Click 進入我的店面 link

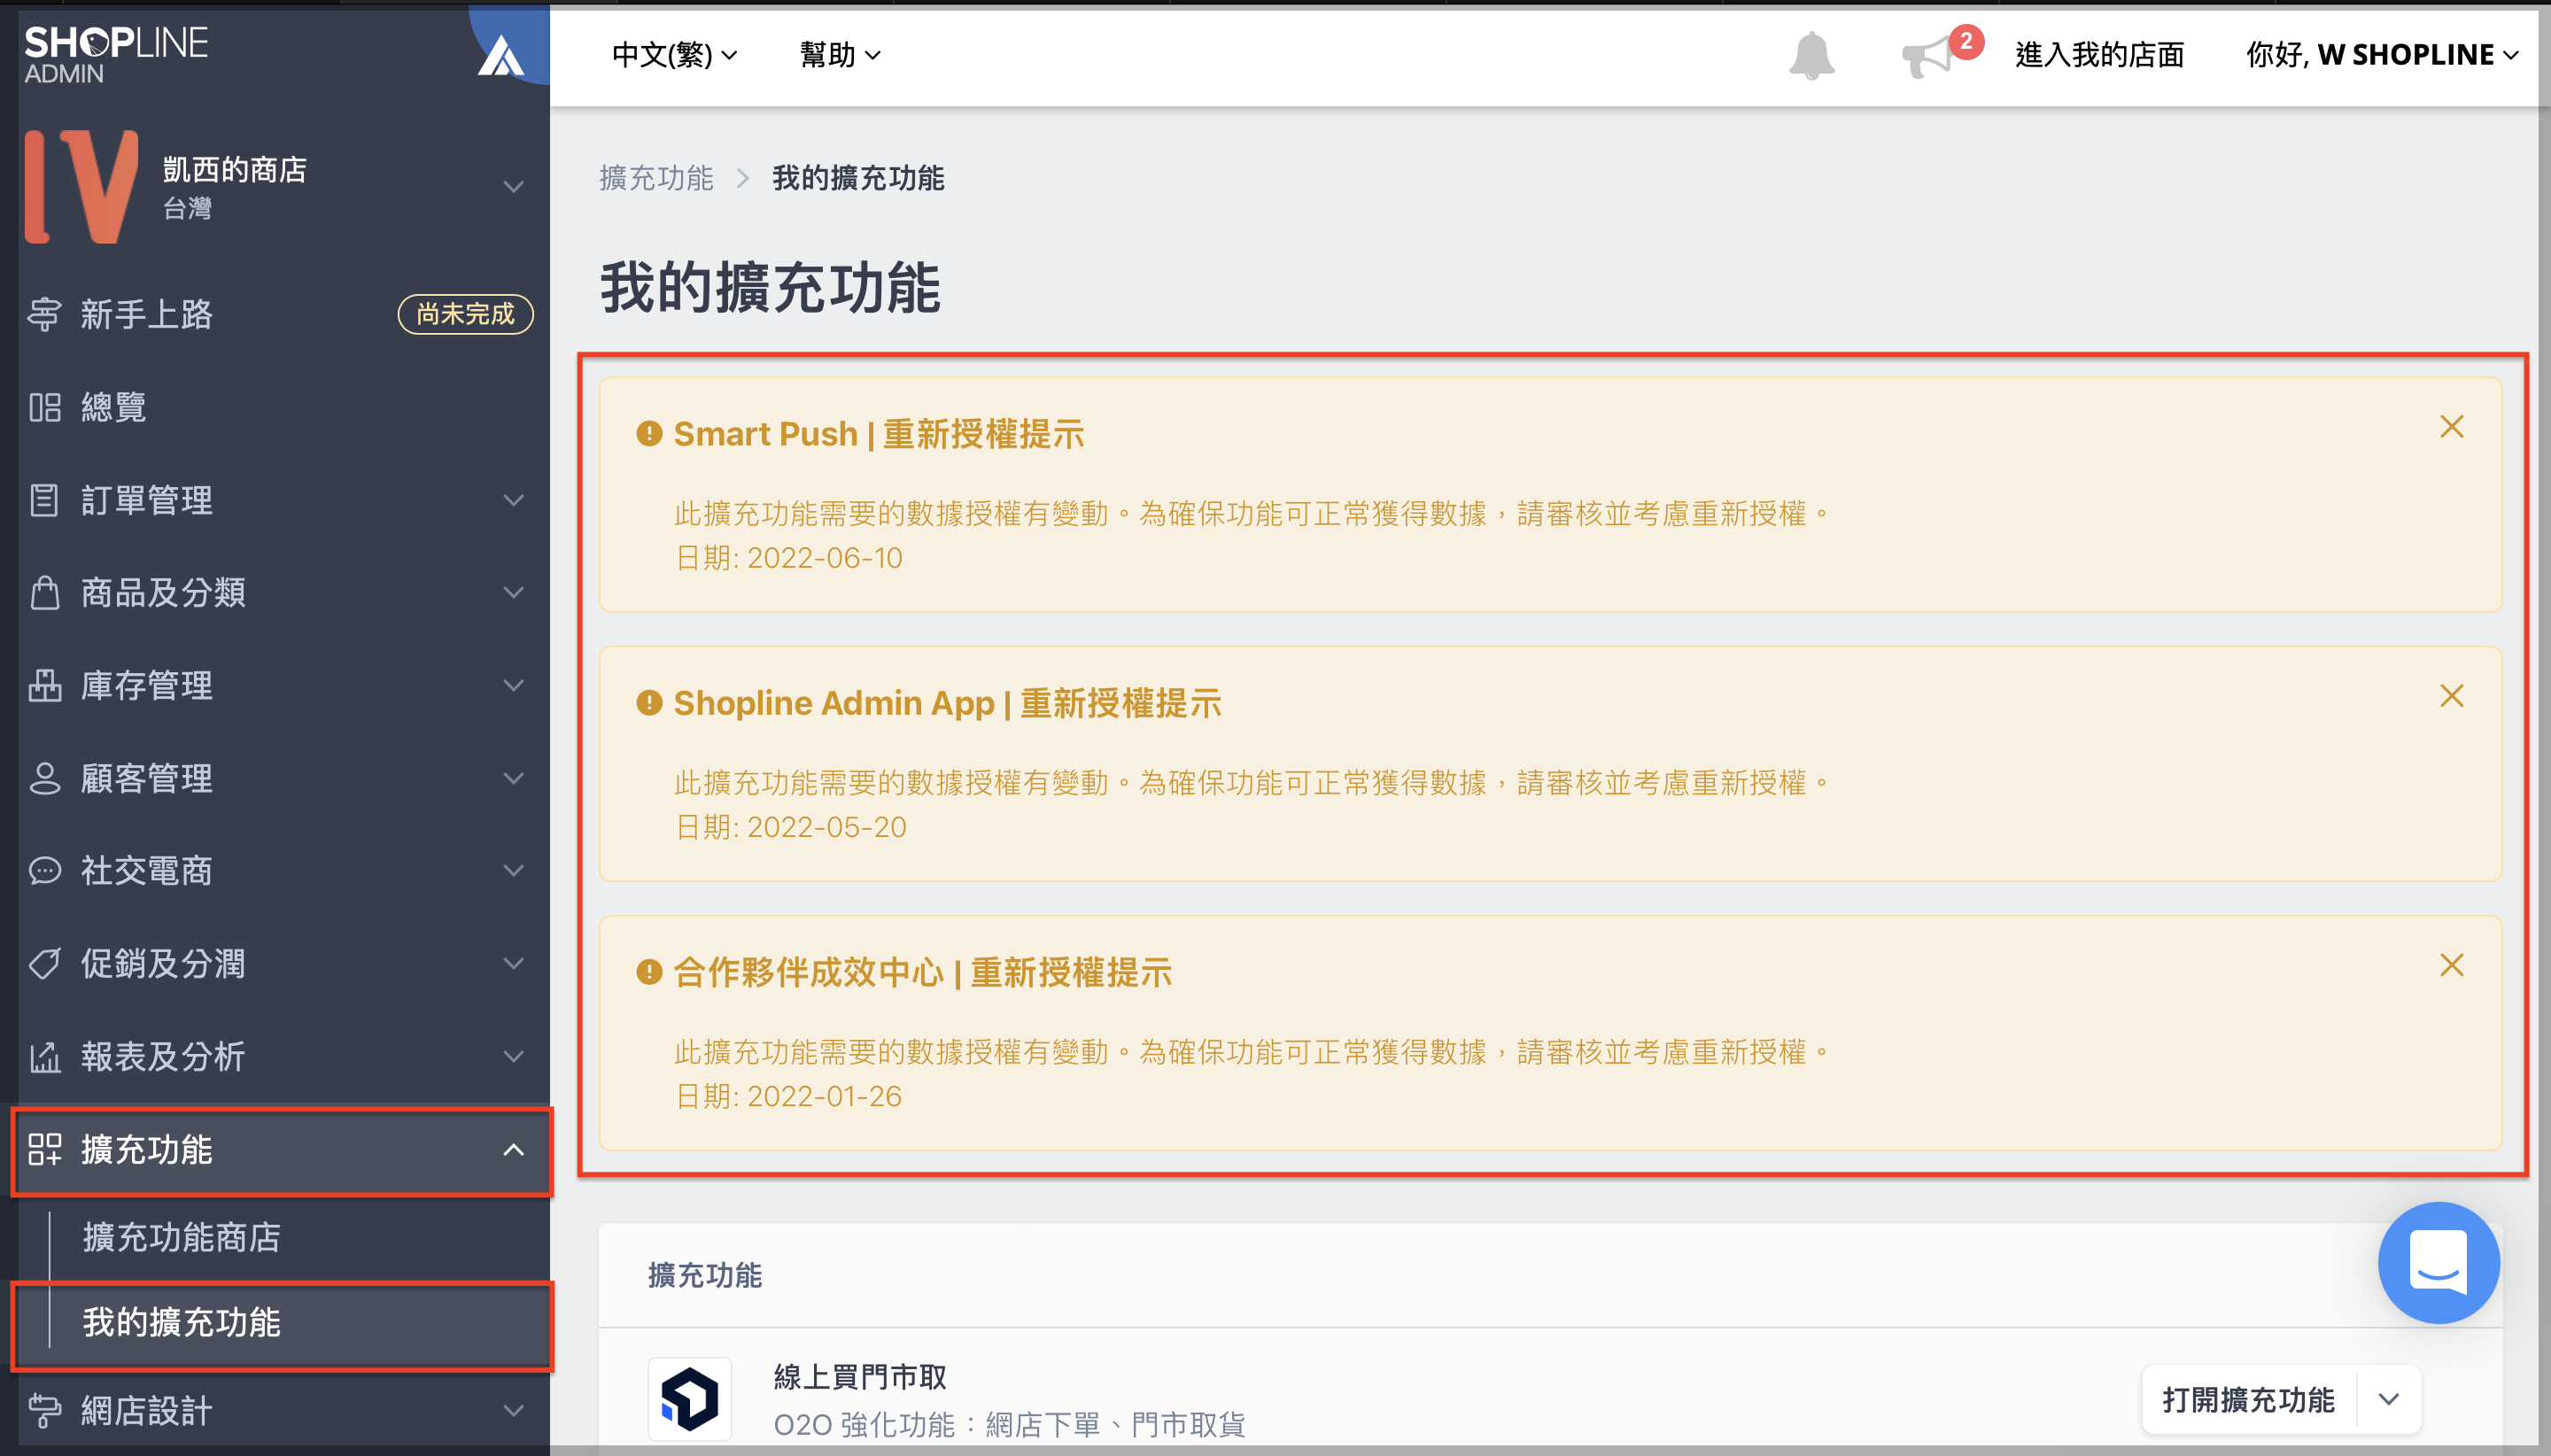(2099, 55)
